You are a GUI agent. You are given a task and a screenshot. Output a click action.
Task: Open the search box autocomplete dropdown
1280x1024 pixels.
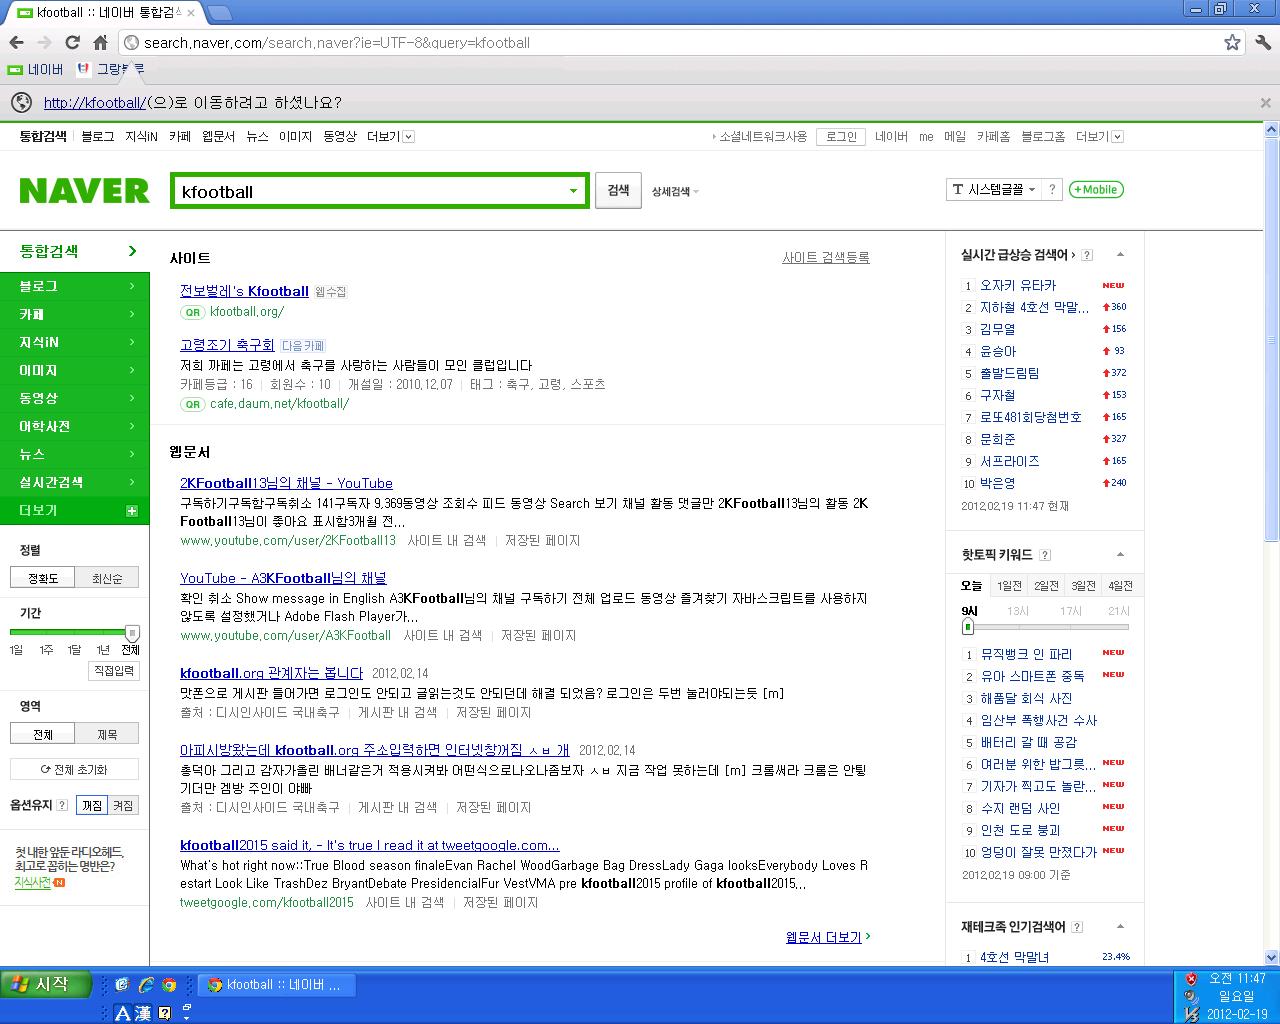point(574,191)
